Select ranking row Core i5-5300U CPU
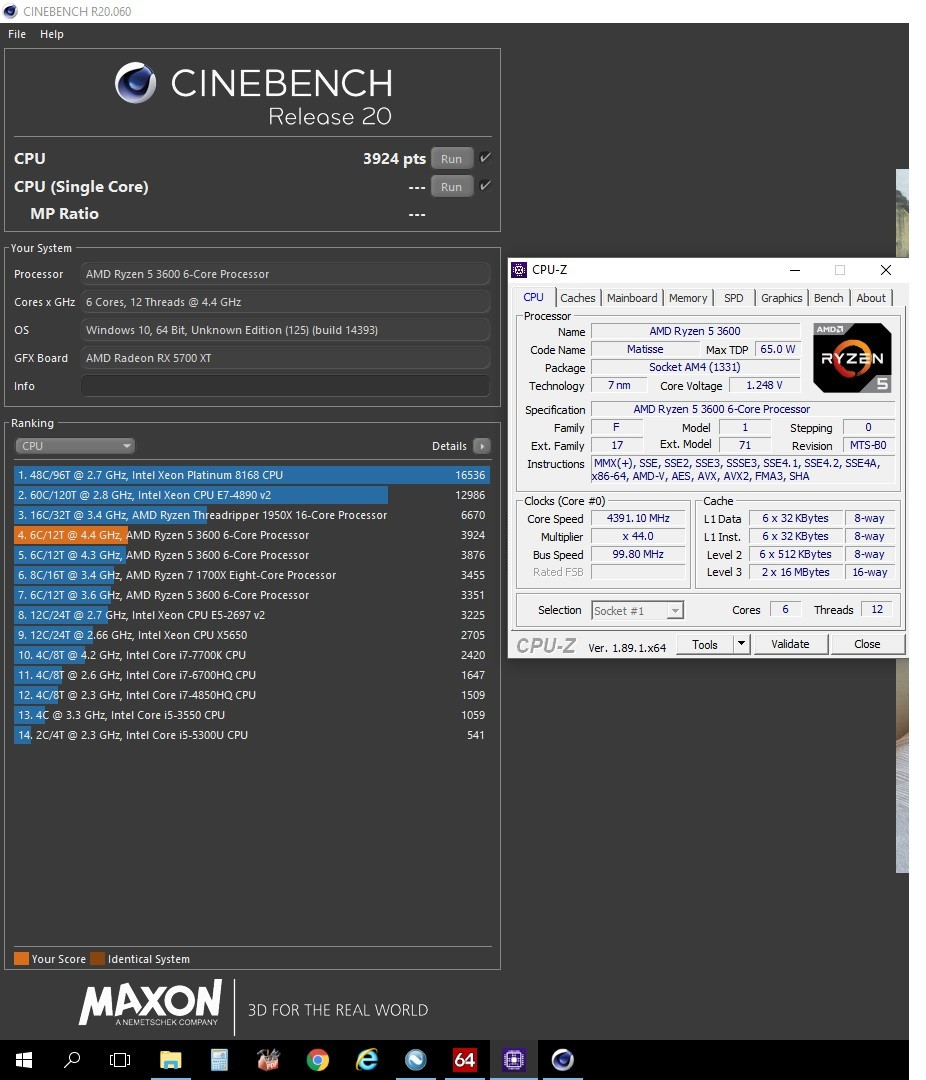 pos(251,734)
